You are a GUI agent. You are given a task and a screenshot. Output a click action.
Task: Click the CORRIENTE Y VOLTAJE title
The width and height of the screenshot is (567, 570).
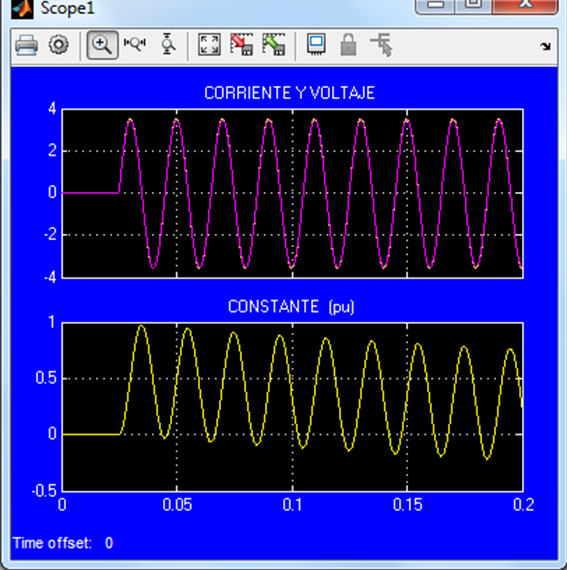(289, 93)
